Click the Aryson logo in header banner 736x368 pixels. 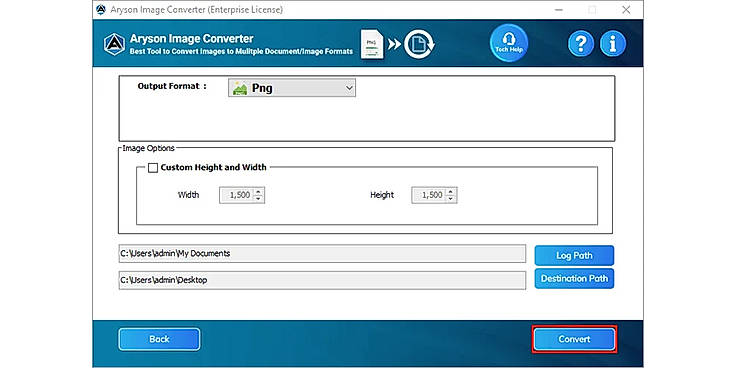[115, 45]
